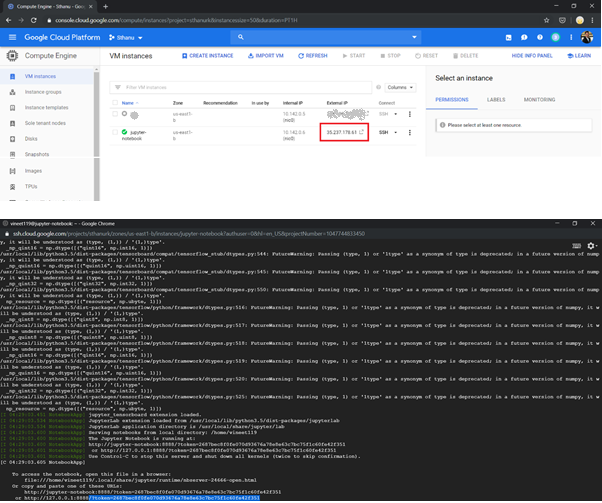
Task: Click the TPUs sidebar icon
Action: [12, 187]
